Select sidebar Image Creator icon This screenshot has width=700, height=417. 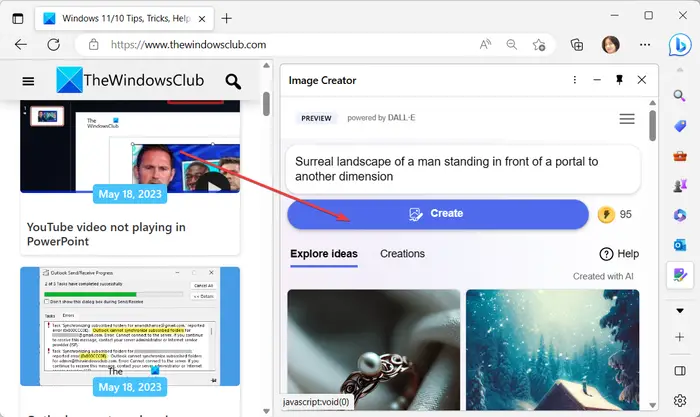click(x=679, y=275)
